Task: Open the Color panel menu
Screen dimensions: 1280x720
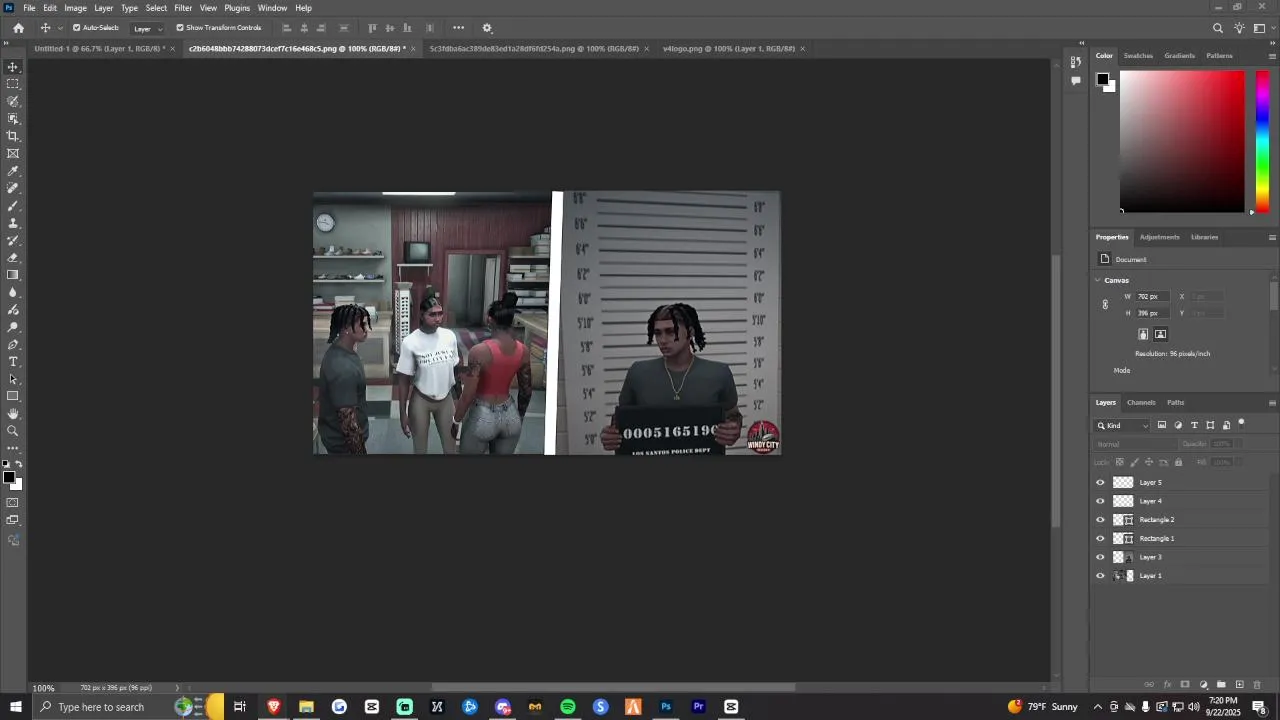Action: coord(1272,56)
